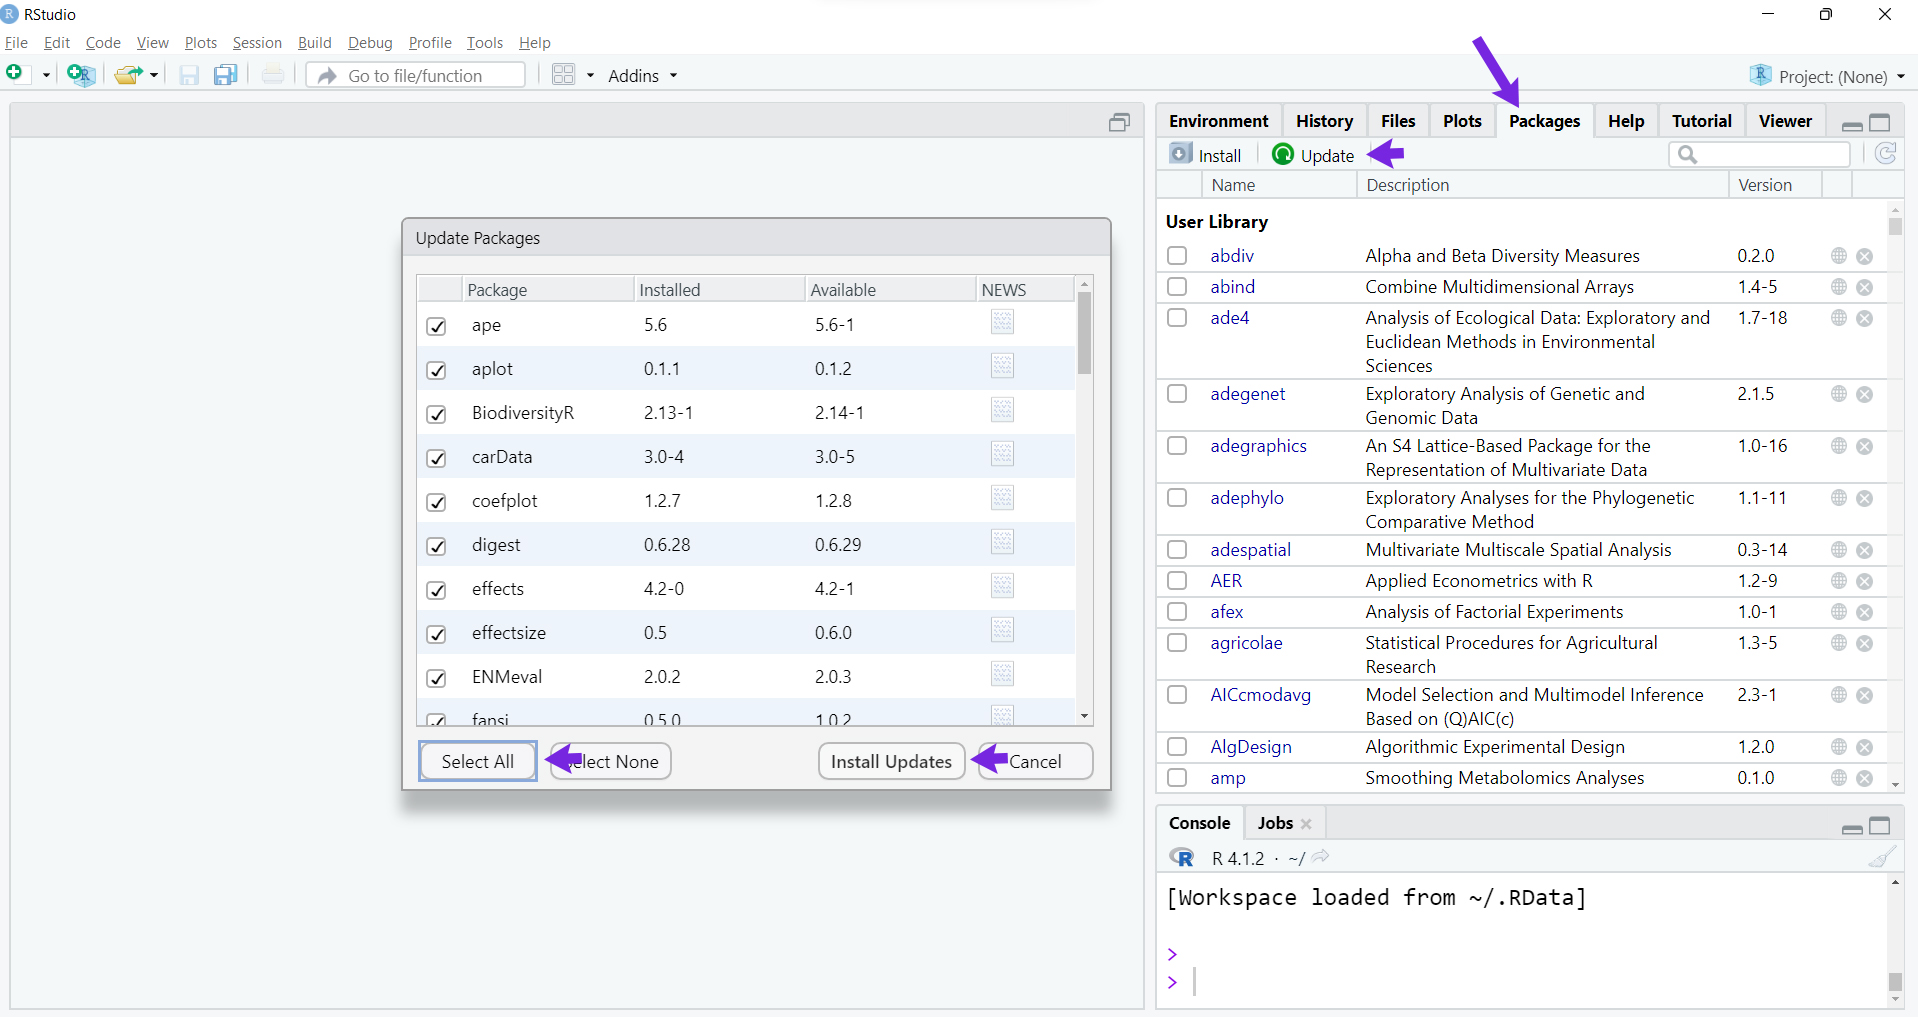Remove the abdiv package icon
Image resolution: width=1918 pixels, height=1017 pixels.
(1865, 257)
